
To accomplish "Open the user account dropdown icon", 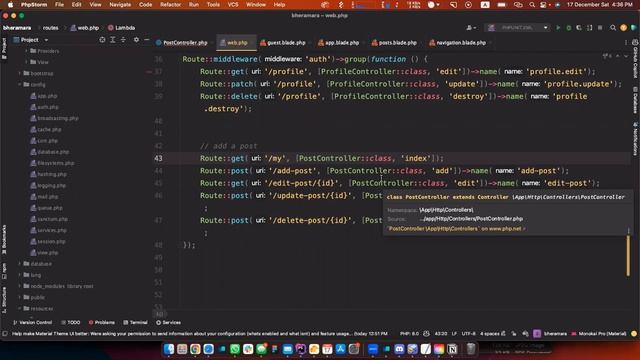I will click(x=471, y=28).
